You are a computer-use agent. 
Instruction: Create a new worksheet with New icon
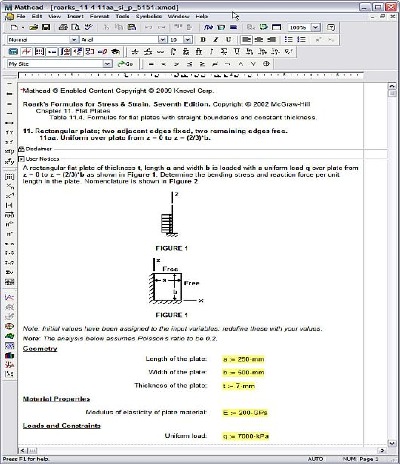tap(14, 27)
